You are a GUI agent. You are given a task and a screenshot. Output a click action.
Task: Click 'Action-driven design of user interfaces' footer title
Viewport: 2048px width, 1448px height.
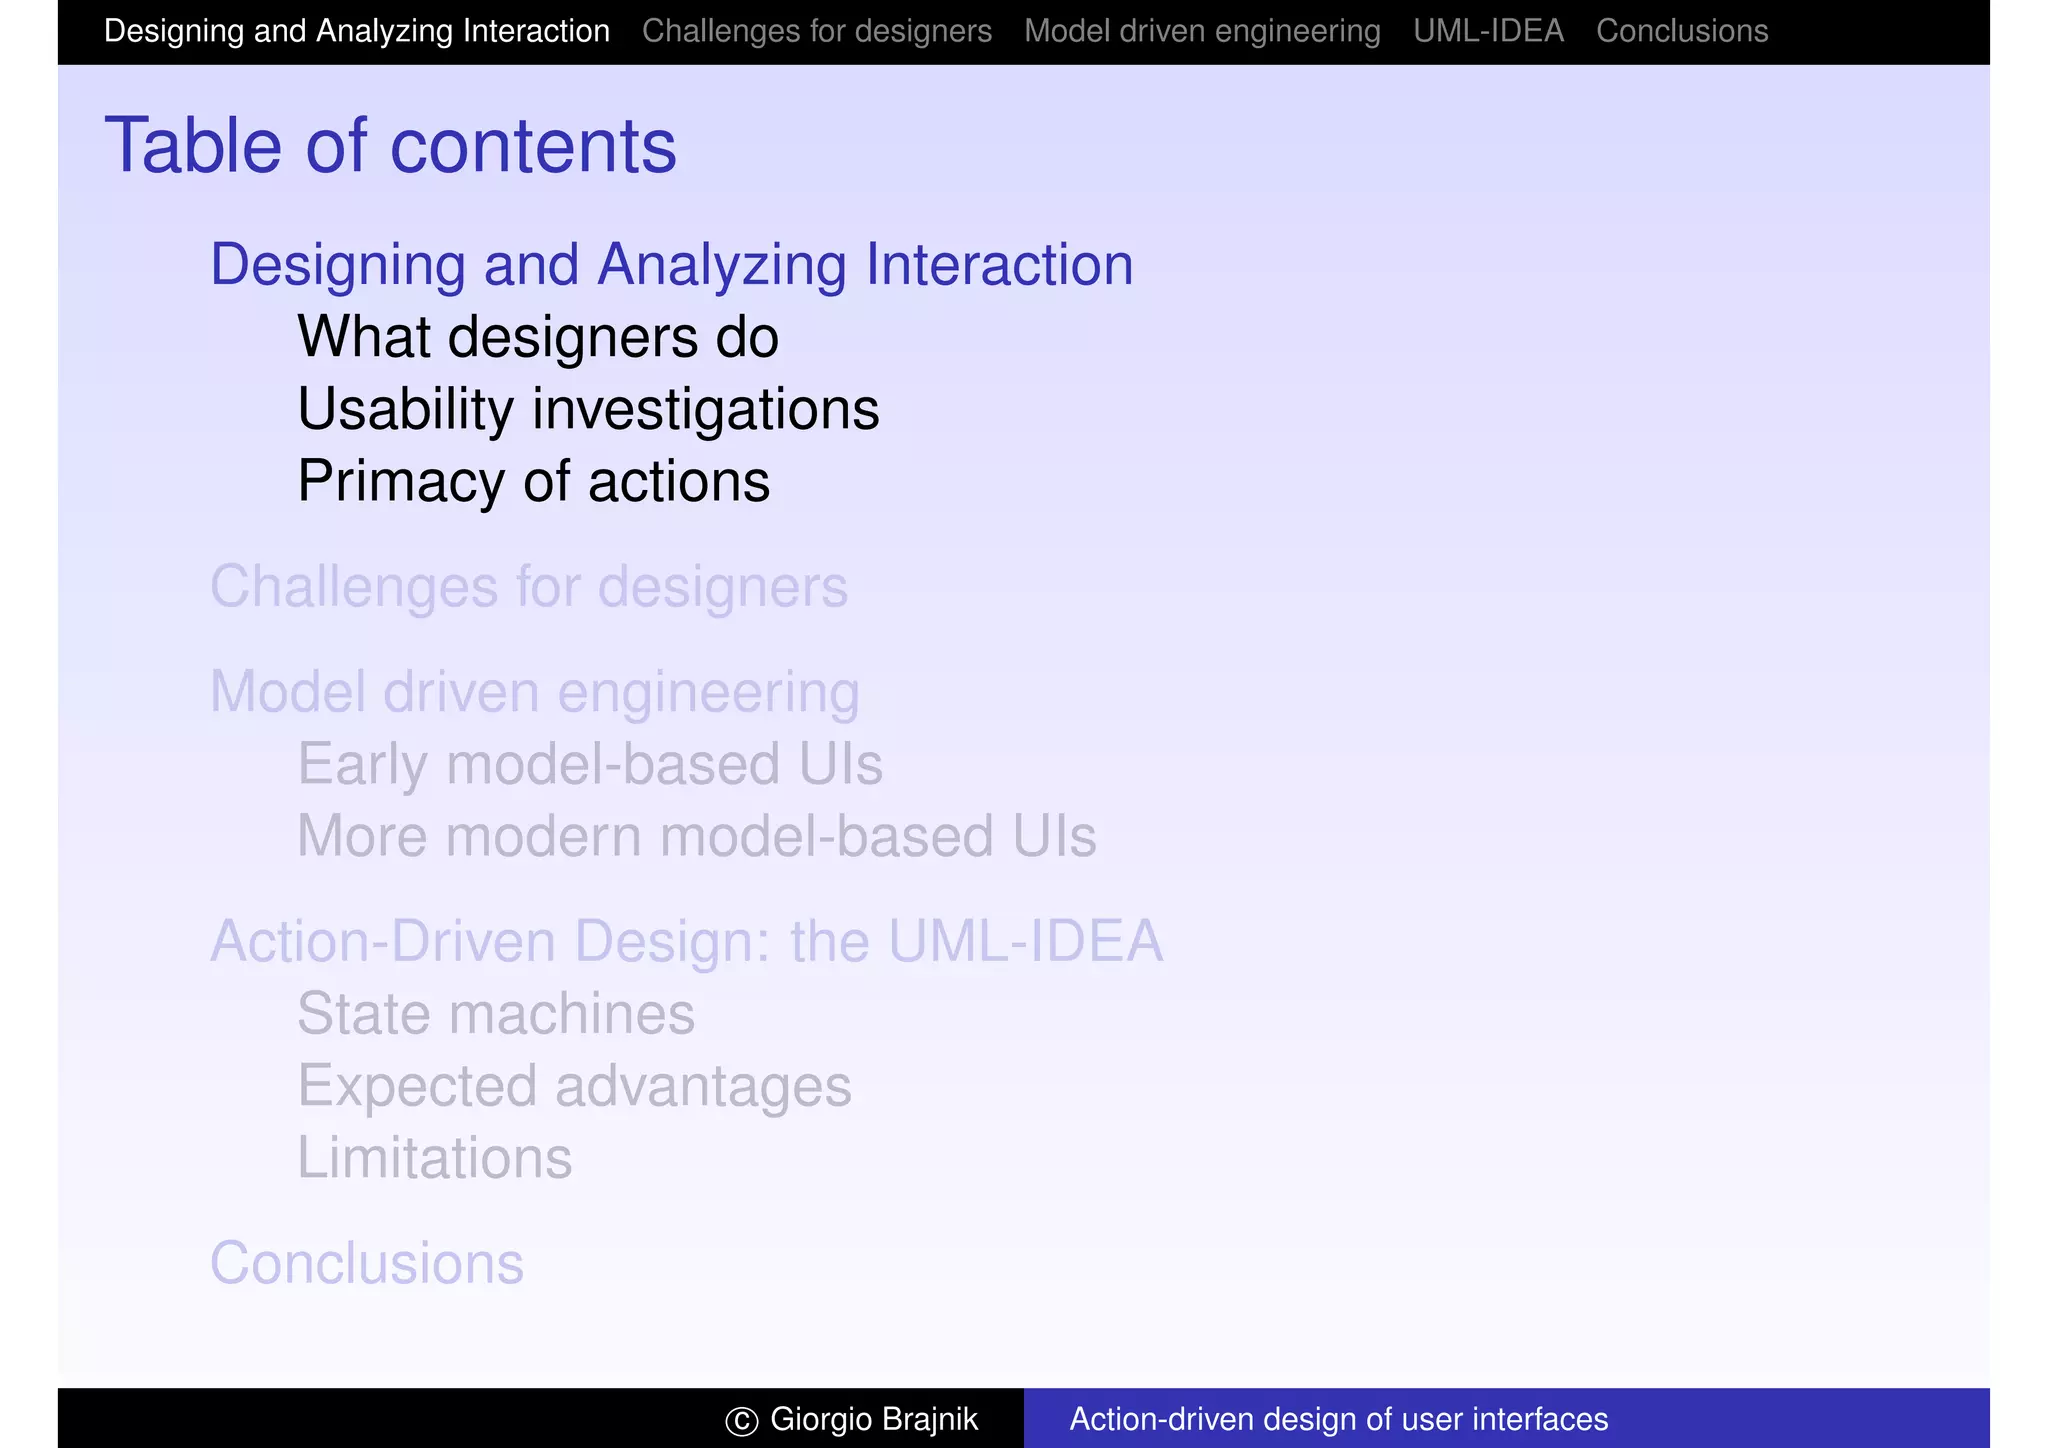(x=1338, y=1419)
